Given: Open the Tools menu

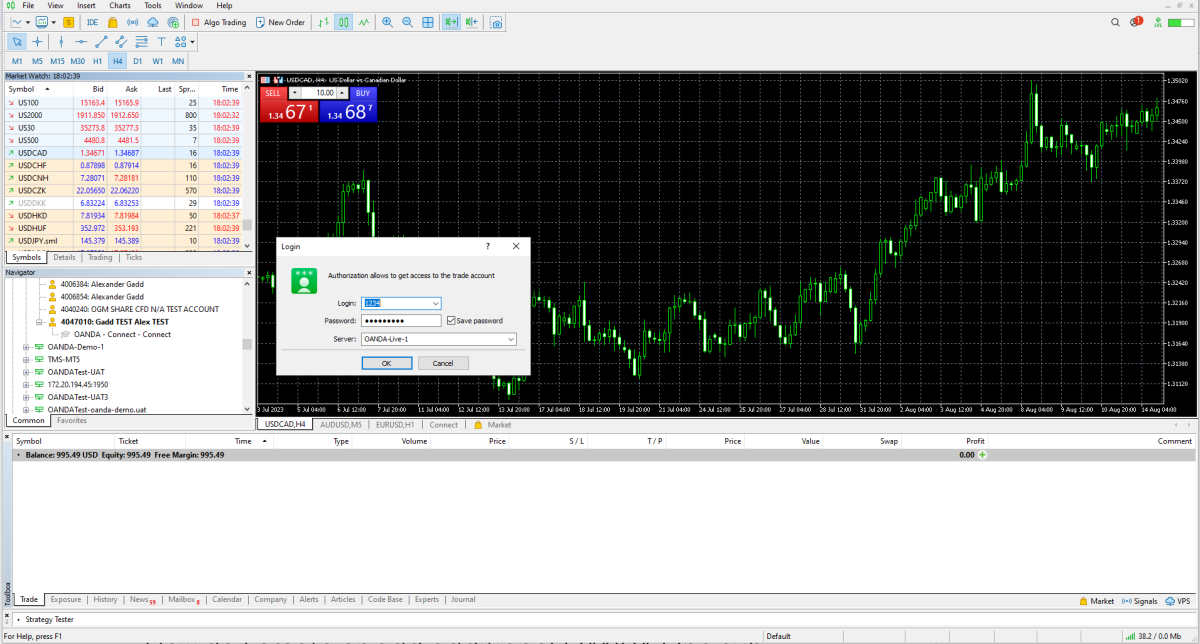Looking at the screenshot, I should (x=152, y=6).
